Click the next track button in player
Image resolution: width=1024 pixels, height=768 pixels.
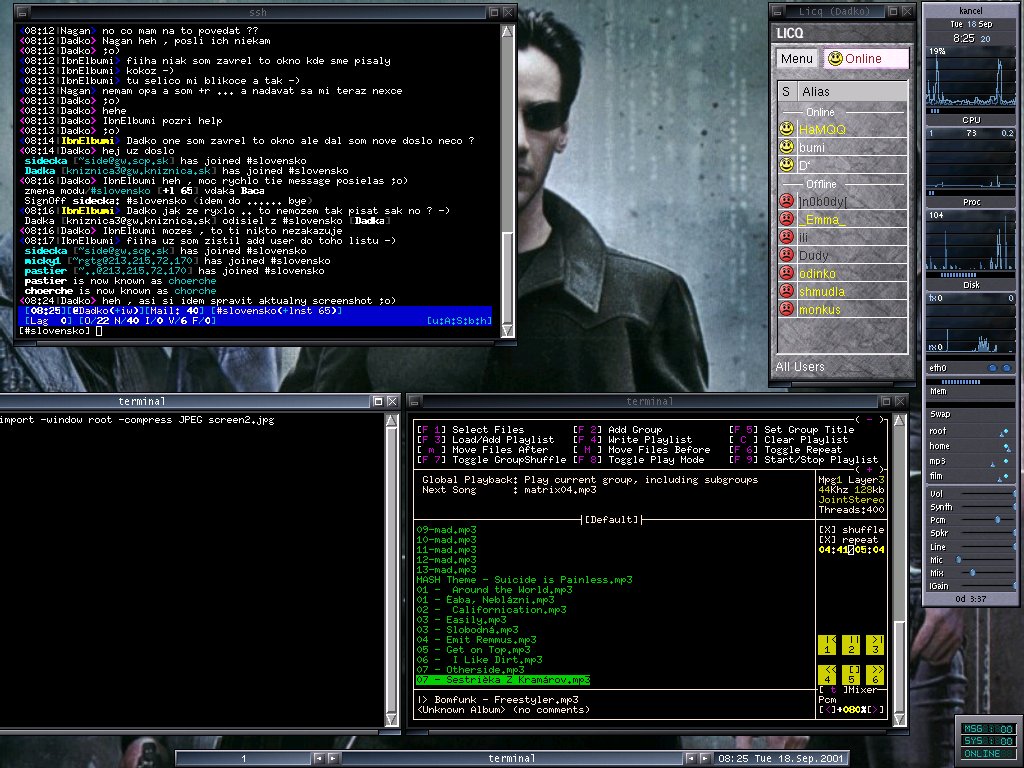pos(874,644)
